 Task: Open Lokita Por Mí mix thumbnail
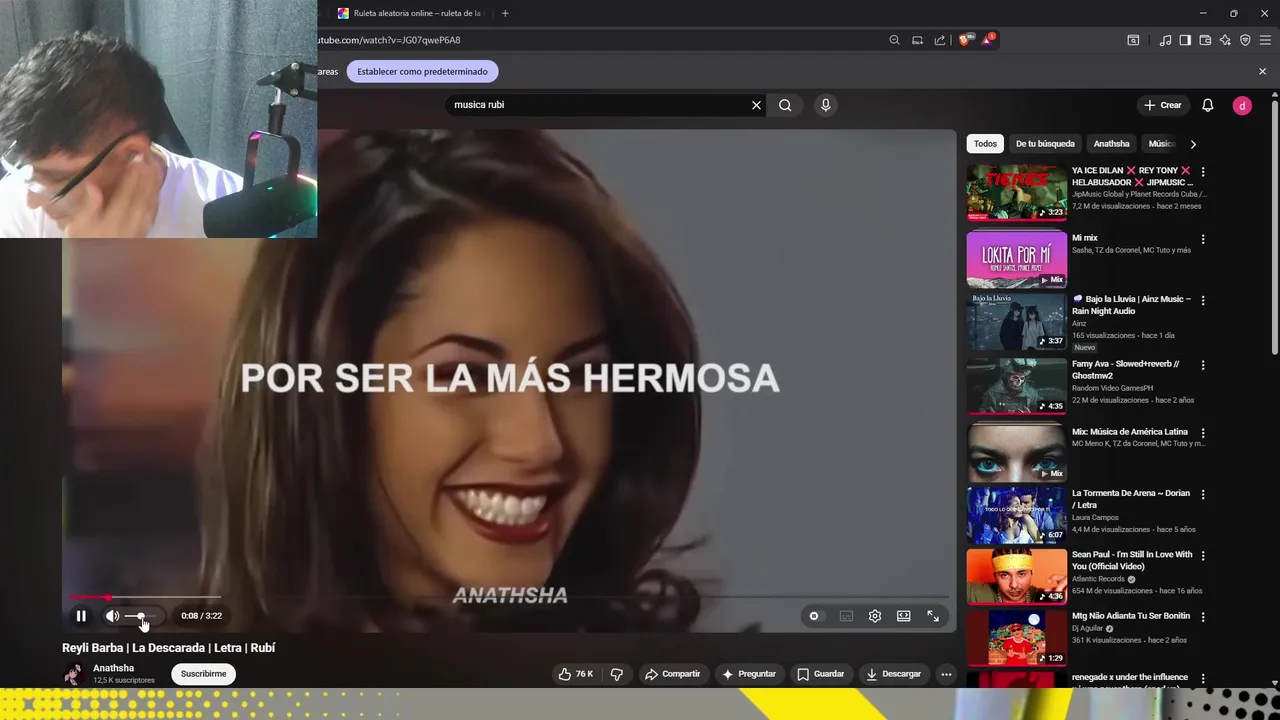point(1016,259)
